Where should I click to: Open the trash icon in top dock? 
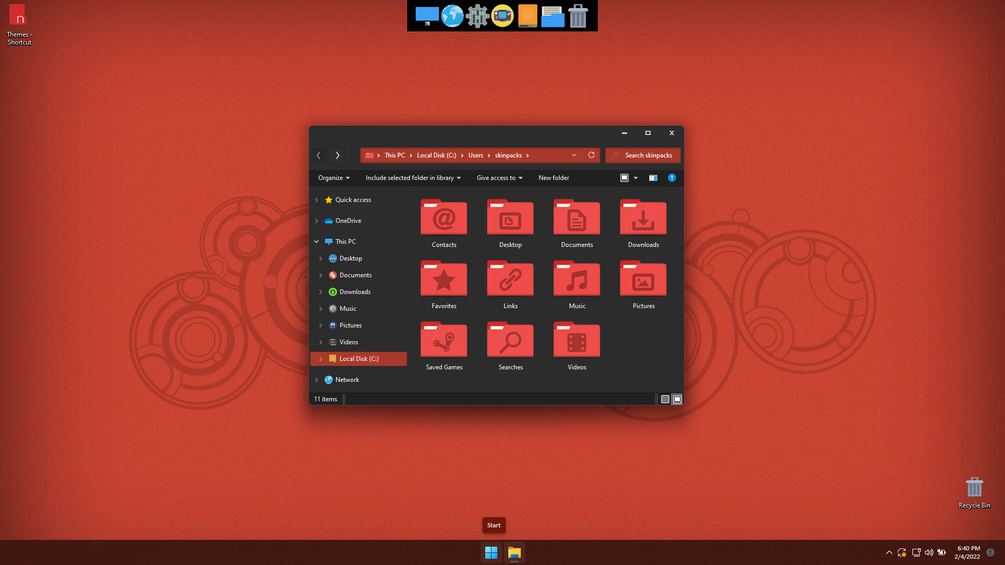[577, 15]
